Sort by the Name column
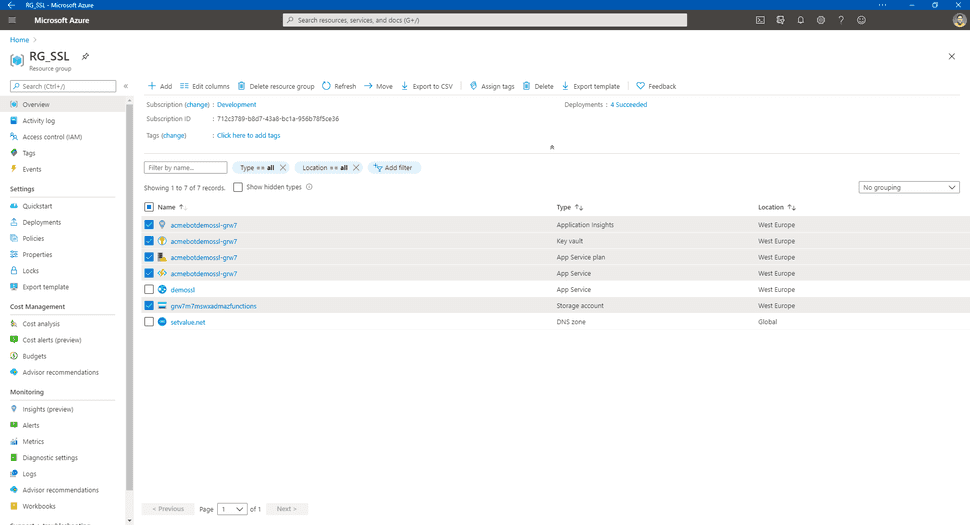The image size is (970, 525). [x=172, y=207]
